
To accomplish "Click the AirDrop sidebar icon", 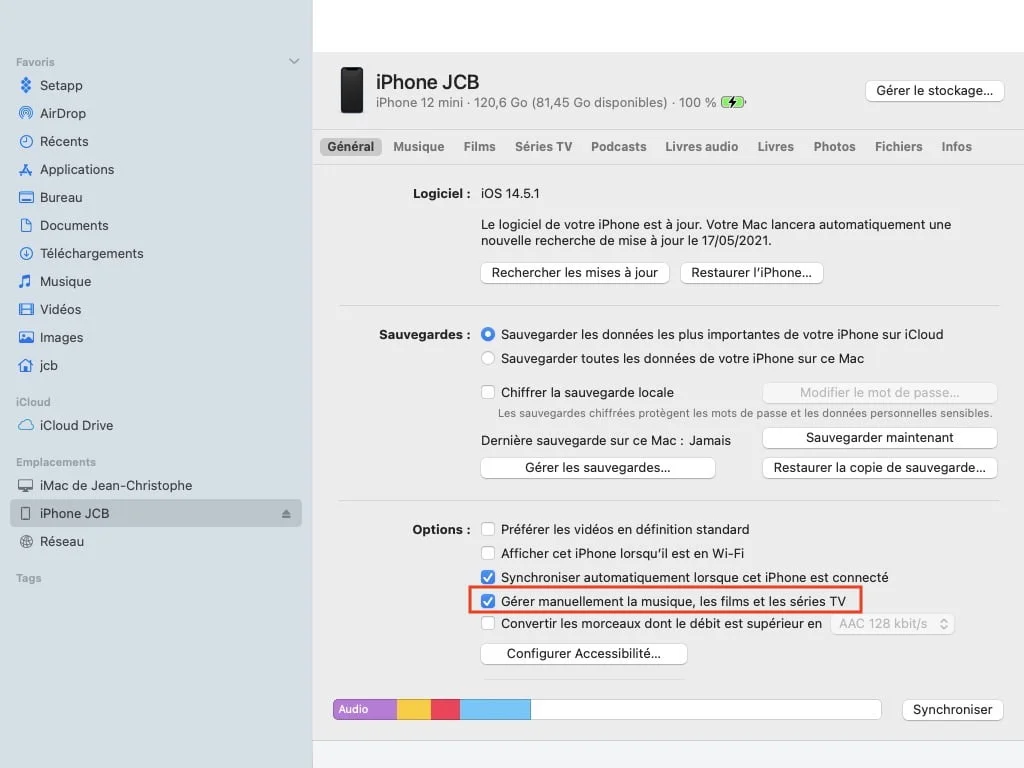I will [x=25, y=114].
